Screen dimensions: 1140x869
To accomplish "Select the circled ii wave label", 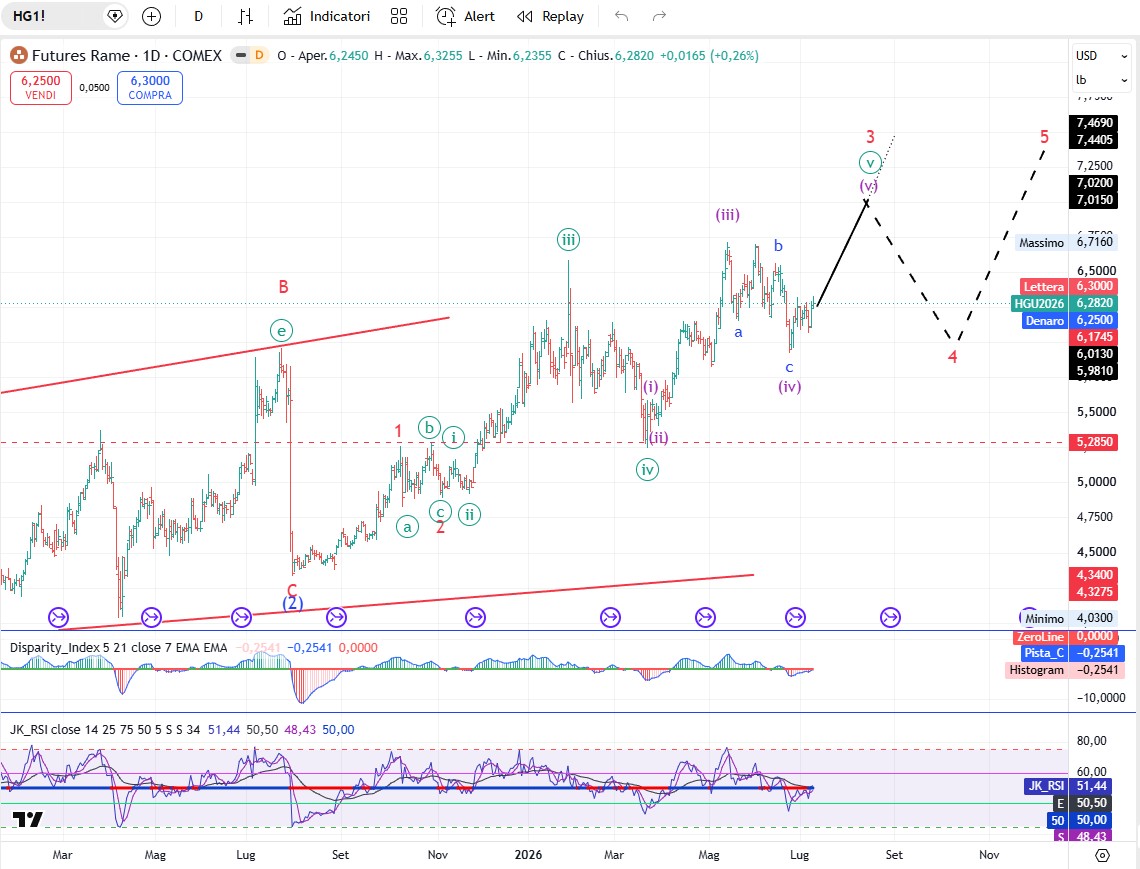I will 470,515.
